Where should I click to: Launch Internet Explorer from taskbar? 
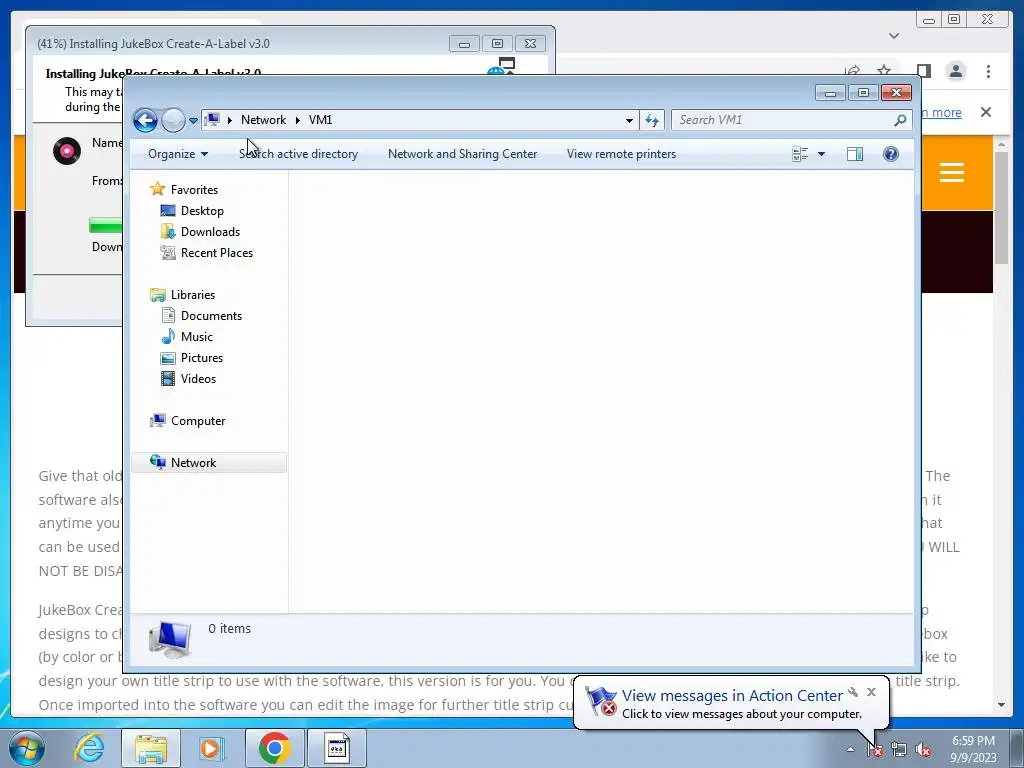click(89, 748)
